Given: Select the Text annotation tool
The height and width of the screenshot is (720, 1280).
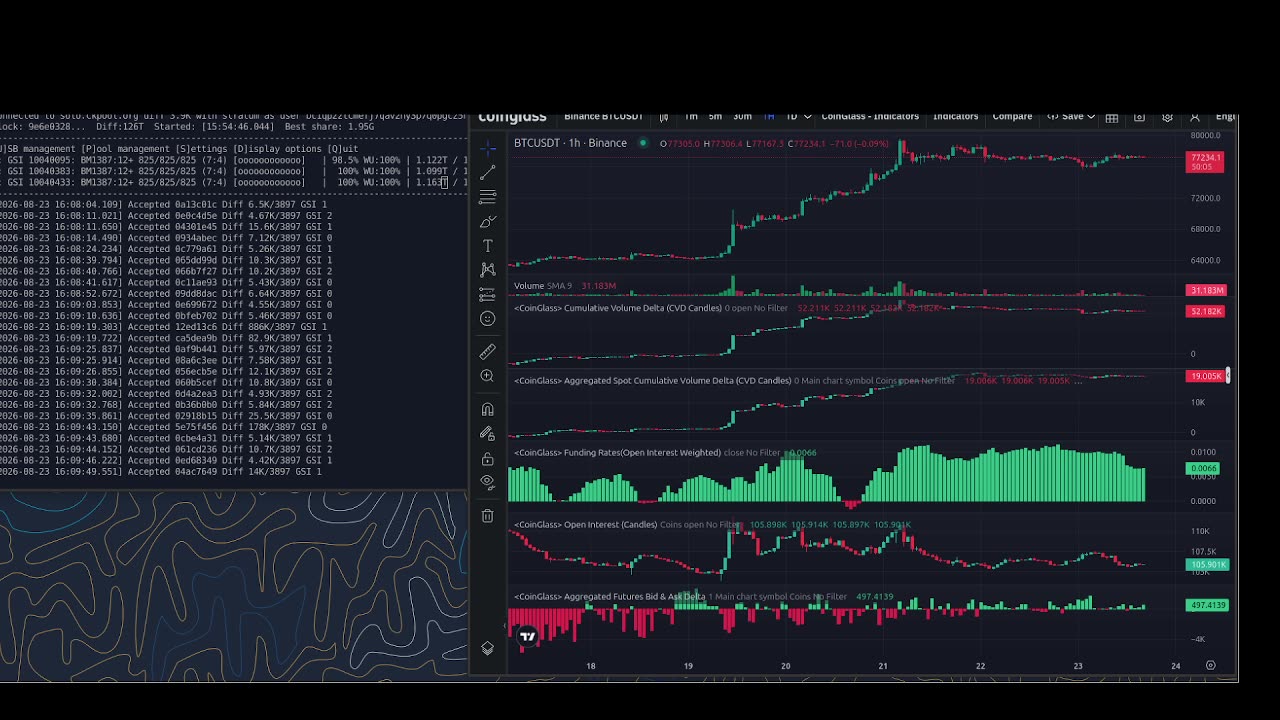Looking at the screenshot, I should pyautogui.click(x=487, y=245).
